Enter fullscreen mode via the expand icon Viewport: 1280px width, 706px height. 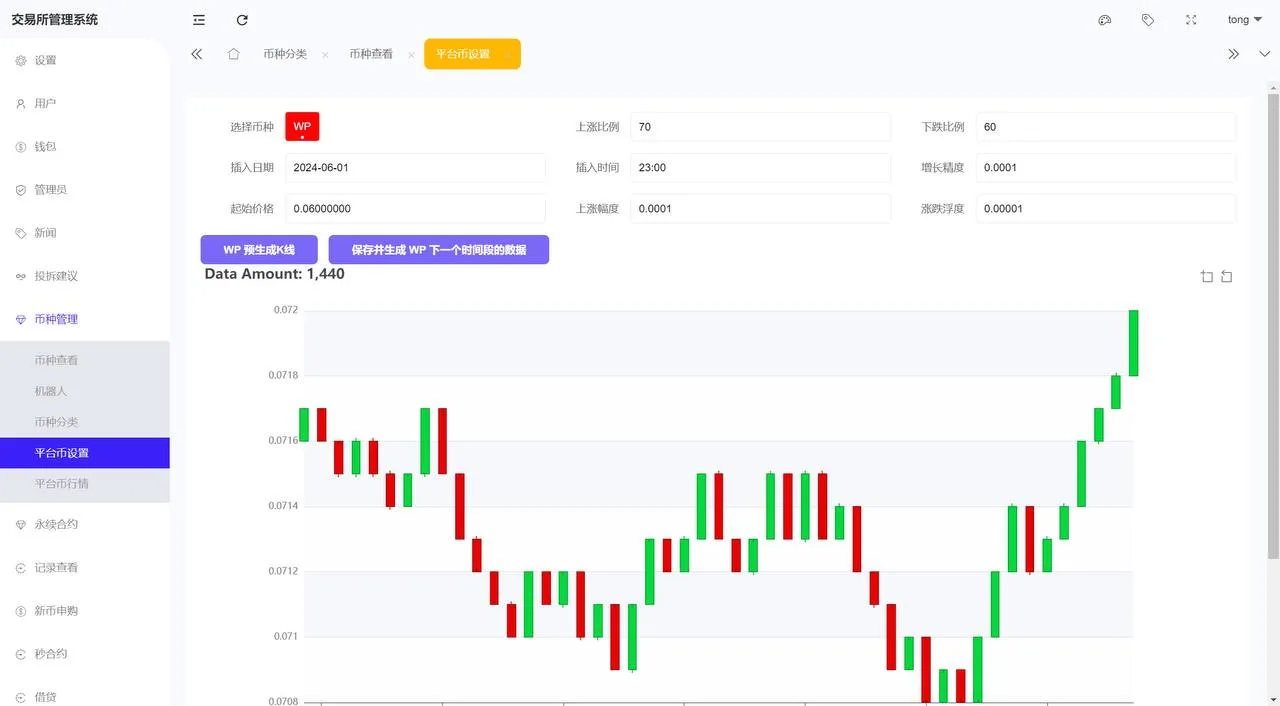(x=1191, y=20)
